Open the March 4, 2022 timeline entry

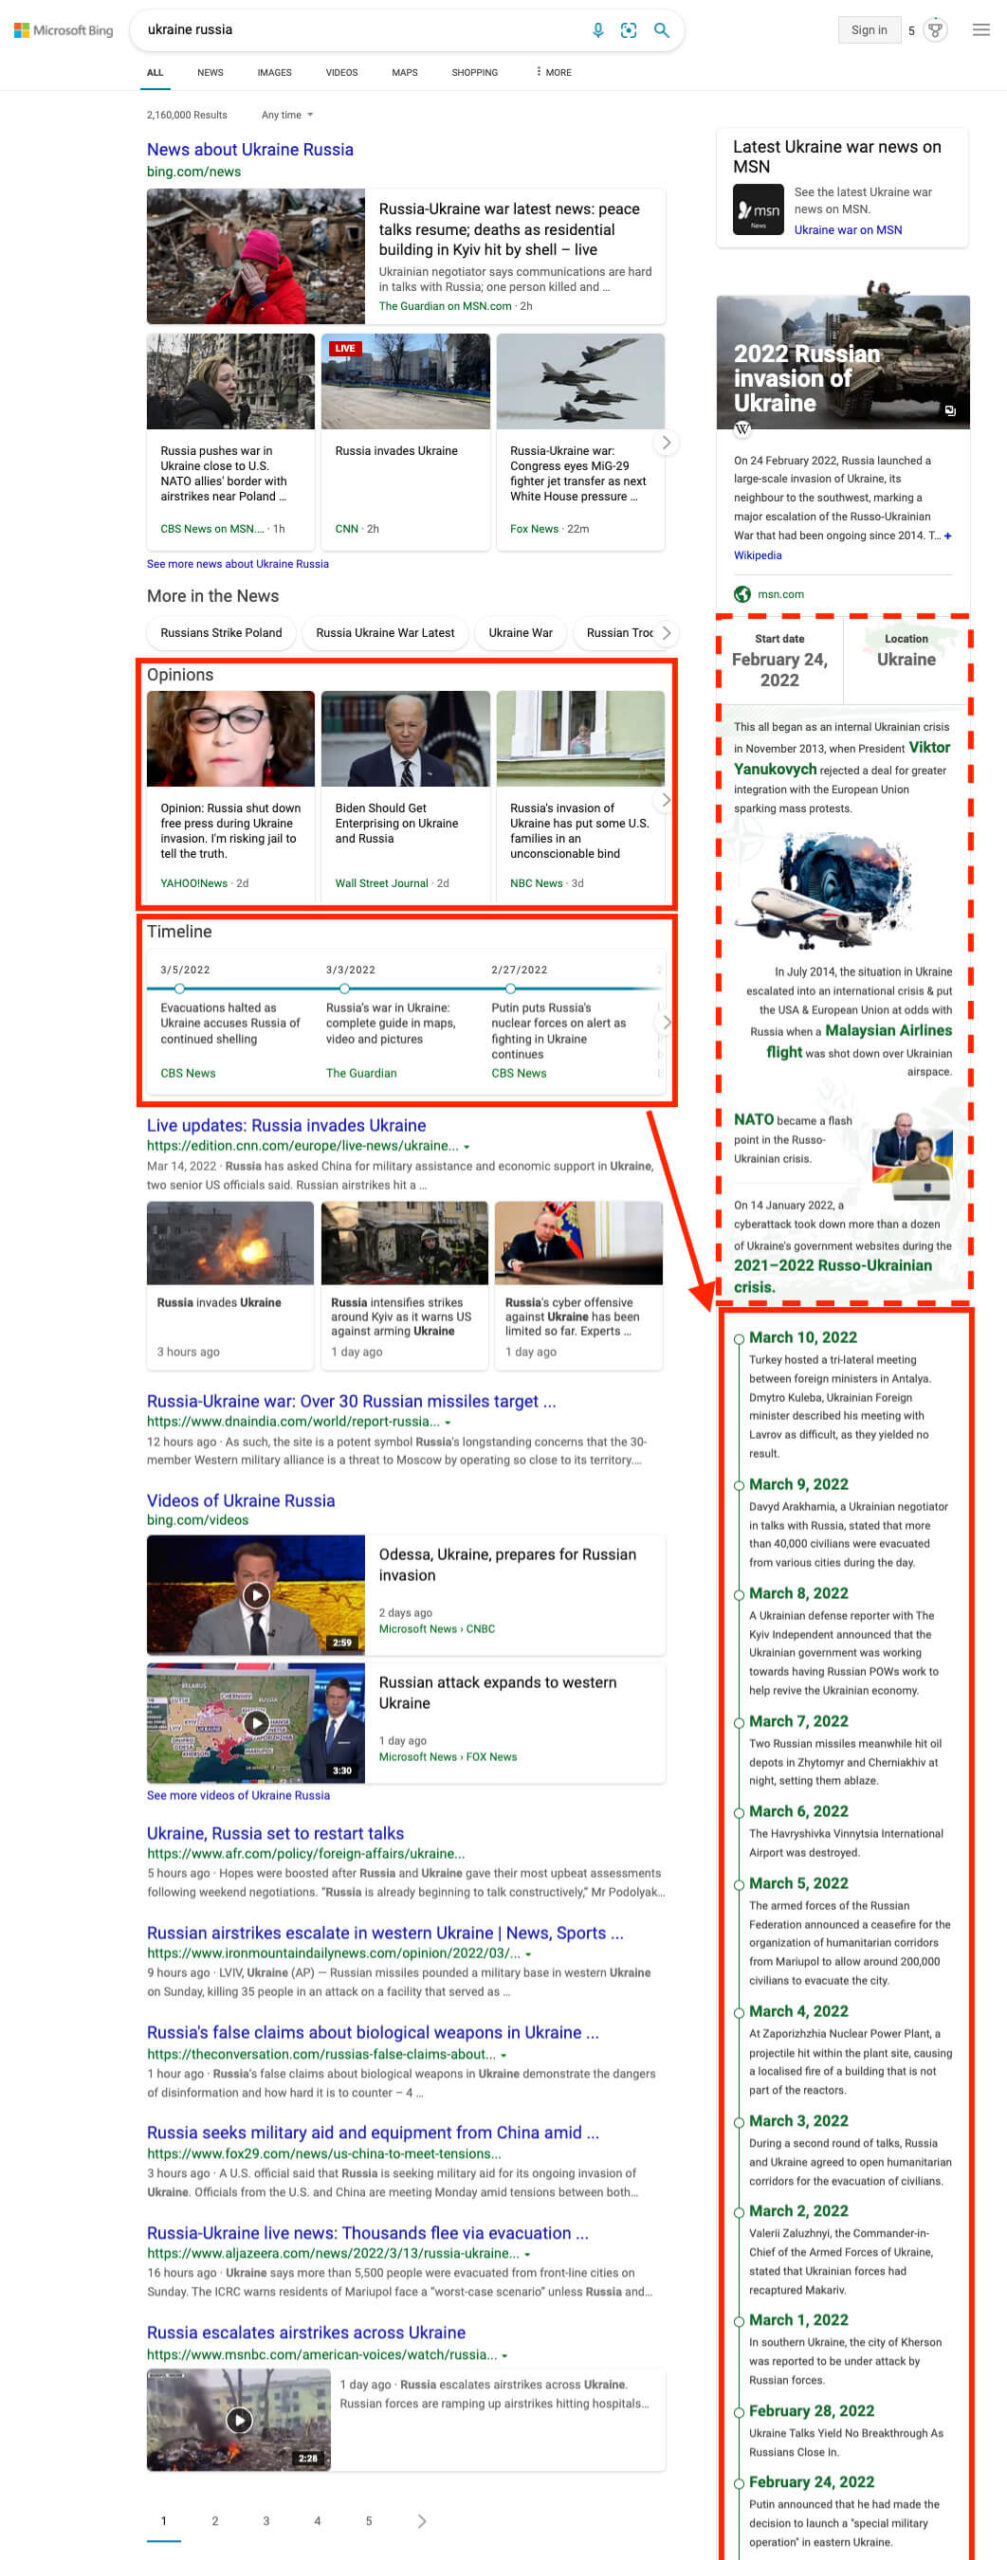799,2011
